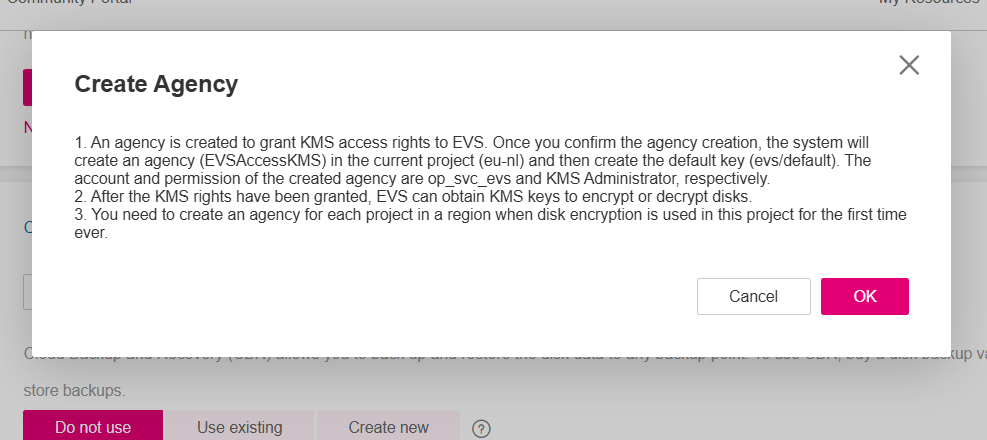Click the help question mark icon
The height and width of the screenshot is (440, 987).
click(481, 429)
